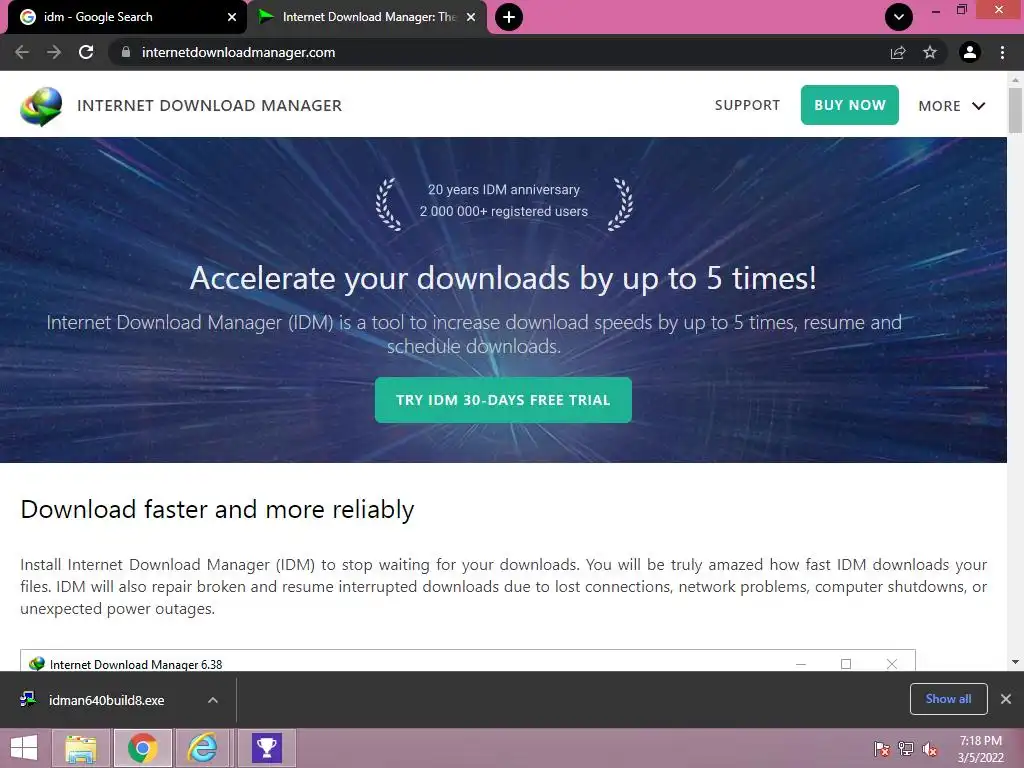Viewport: 1024px width, 768px height.
Task: Expand the MORE menu
Action: coord(952,106)
